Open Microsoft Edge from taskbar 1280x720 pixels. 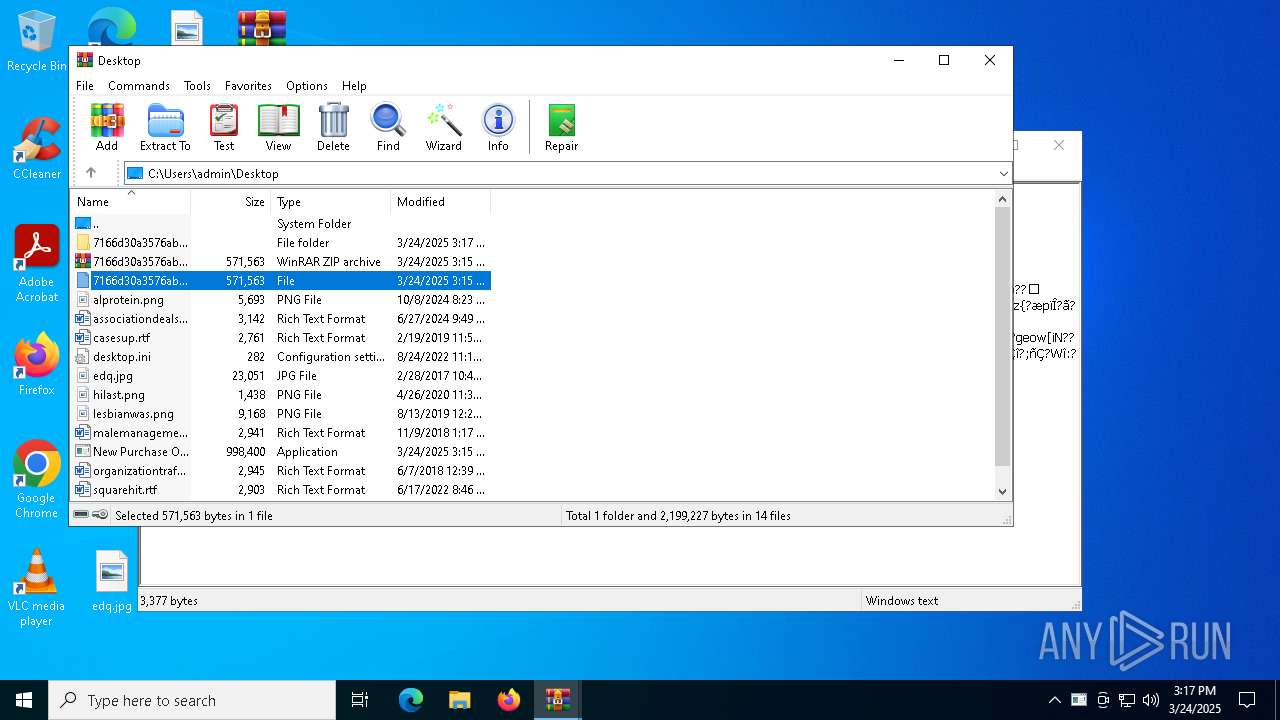(411, 700)
